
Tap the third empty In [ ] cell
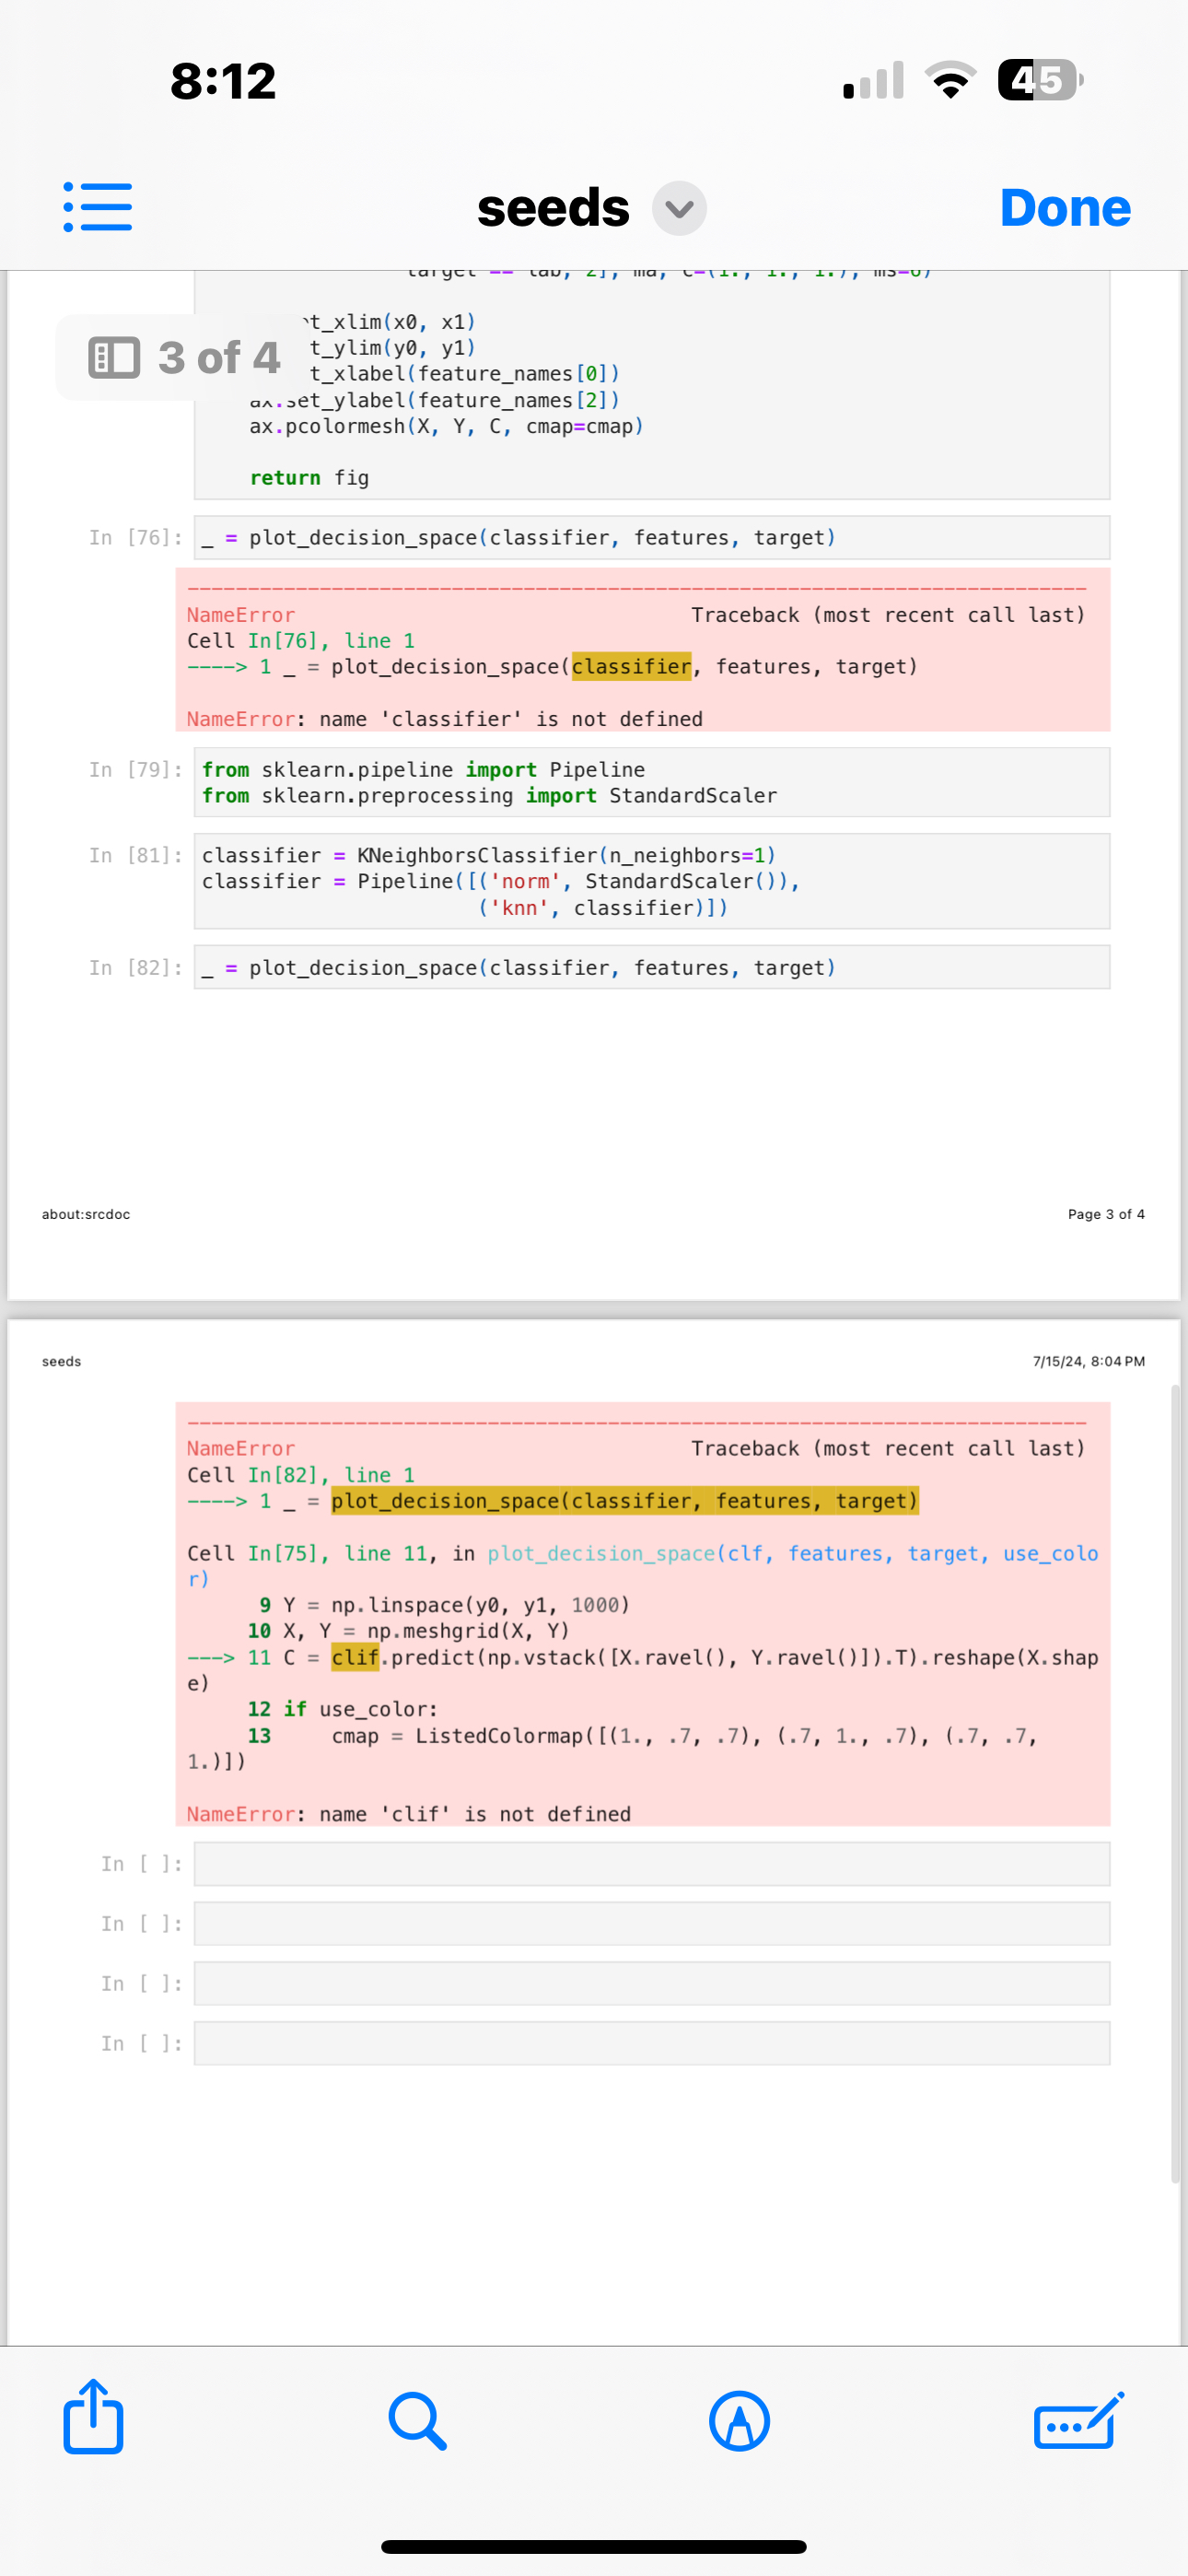tap(651, 1983)
